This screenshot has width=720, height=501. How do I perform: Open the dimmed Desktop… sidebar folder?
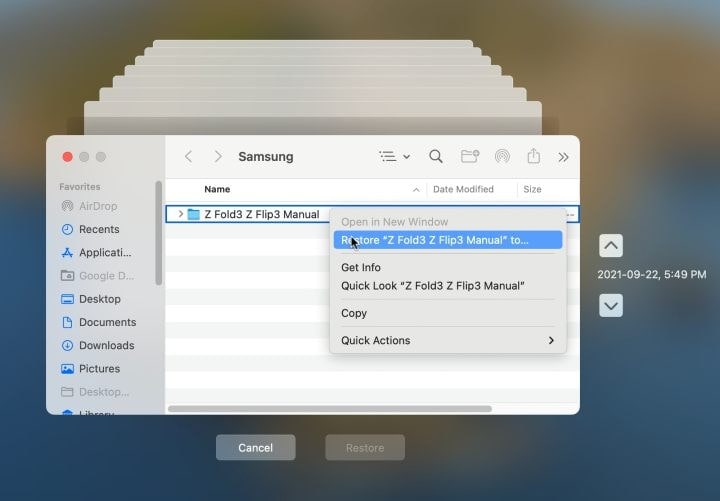[x=96, y=392]
